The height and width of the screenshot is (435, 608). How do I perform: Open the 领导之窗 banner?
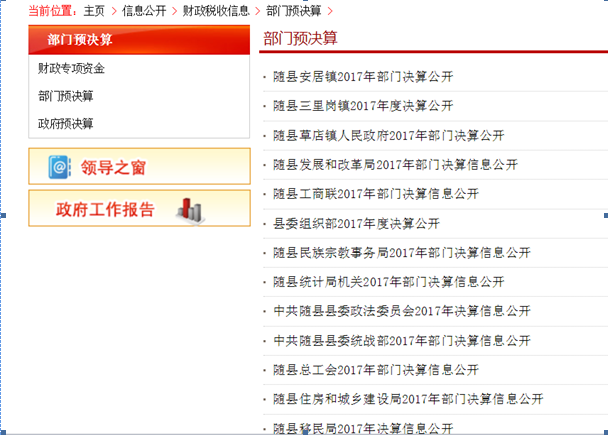139,167
